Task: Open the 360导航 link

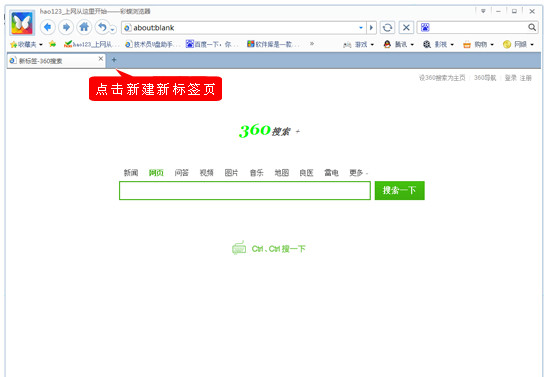Action: click(x=485, y=78)
